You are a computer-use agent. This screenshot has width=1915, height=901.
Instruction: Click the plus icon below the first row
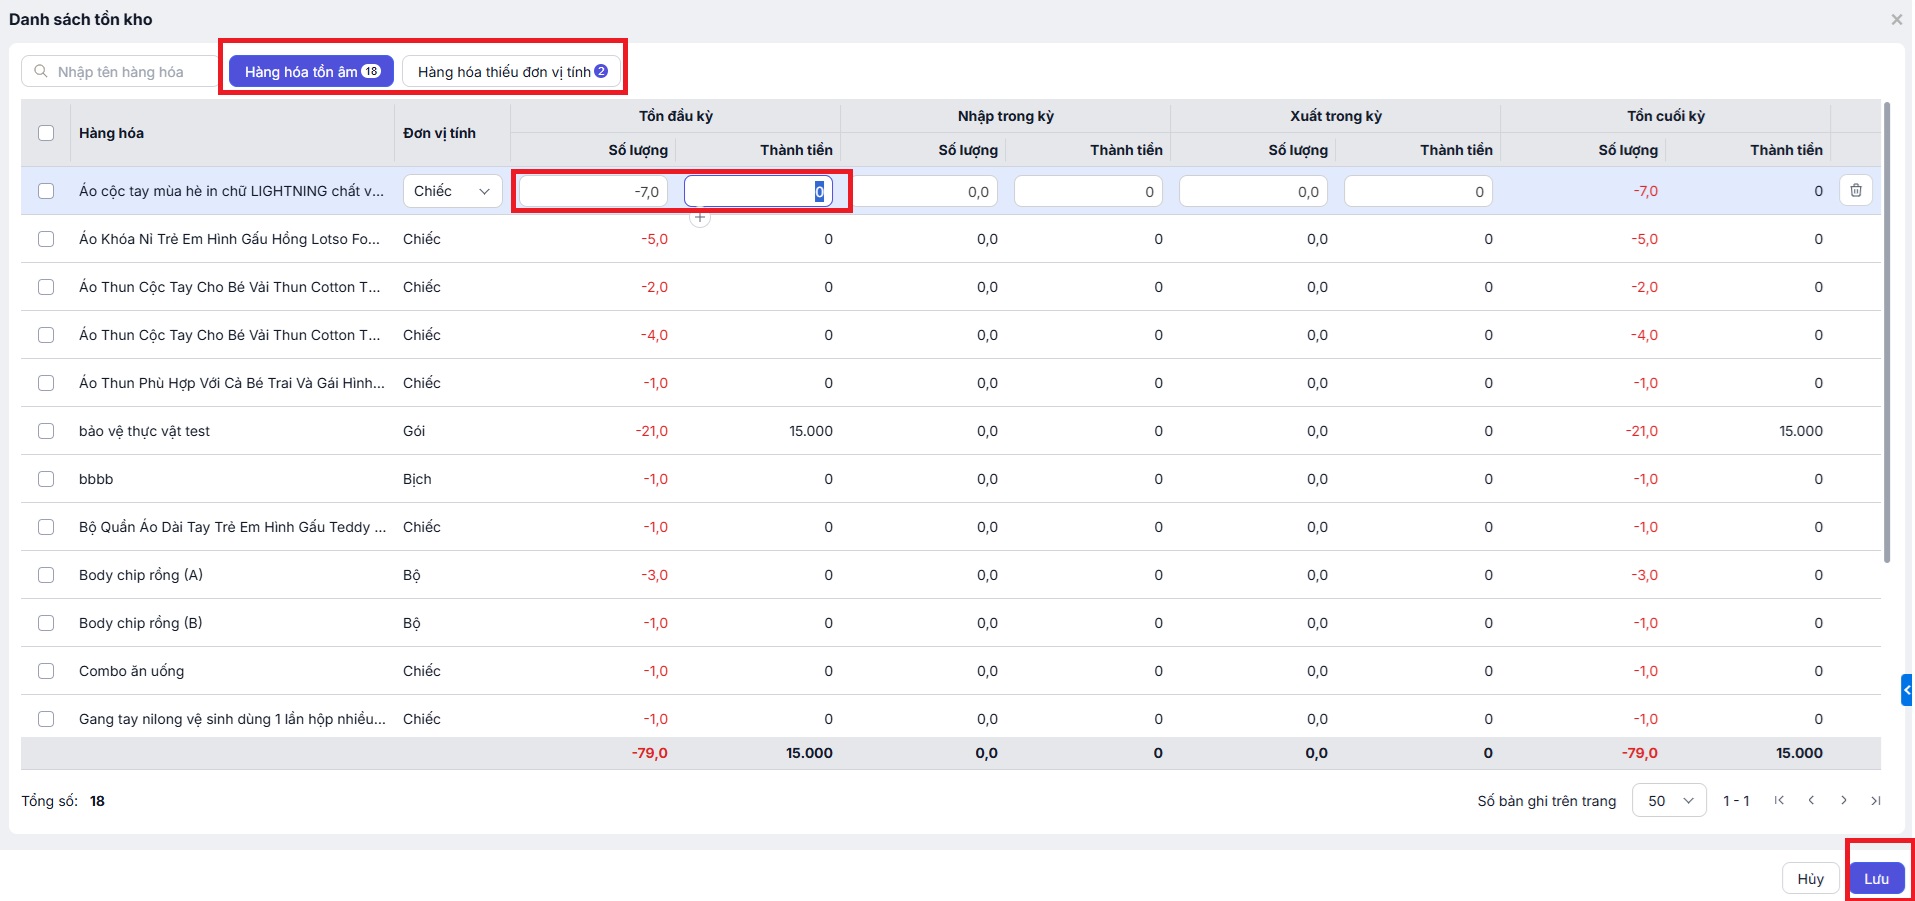click(x=700, y=217)
